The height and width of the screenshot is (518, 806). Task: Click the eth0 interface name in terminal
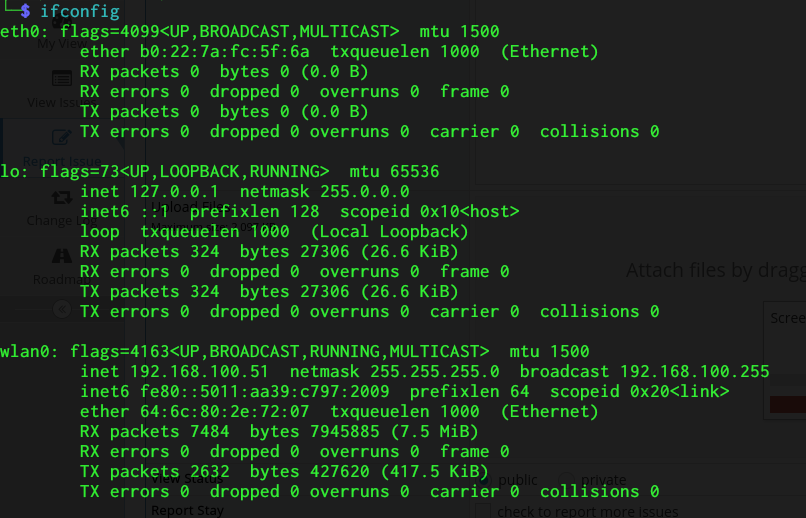click(x=17, y=32)
